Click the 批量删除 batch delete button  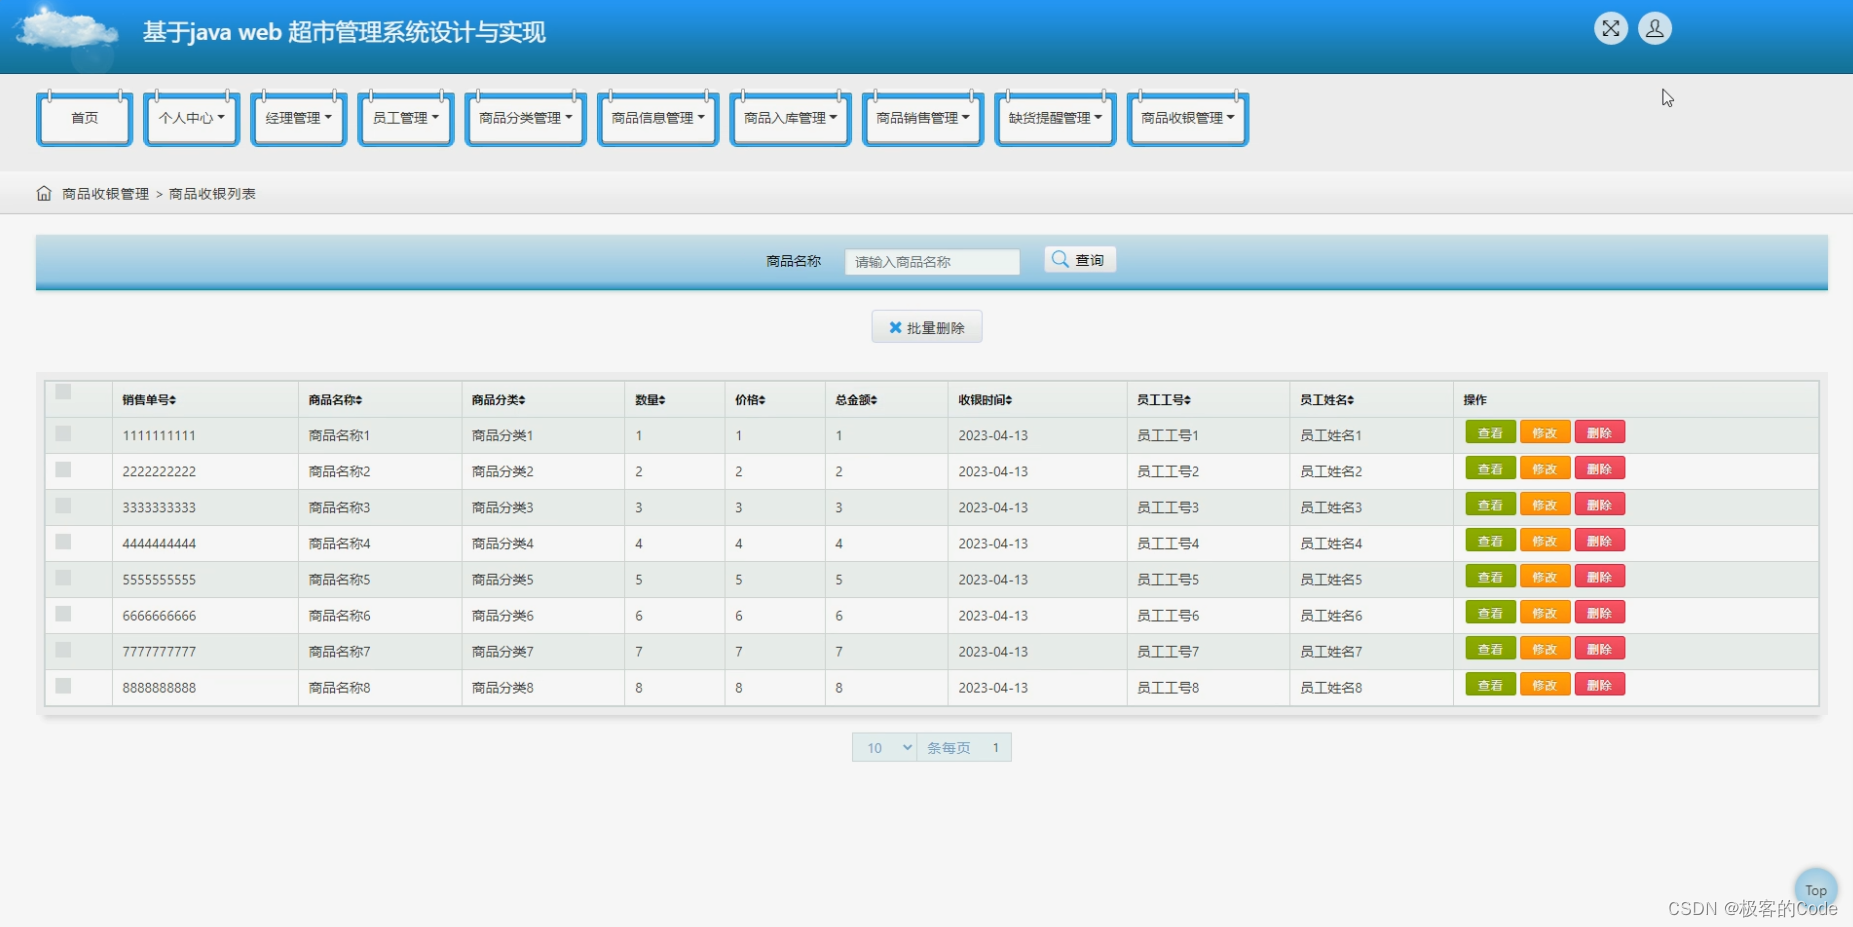[927, 327]
